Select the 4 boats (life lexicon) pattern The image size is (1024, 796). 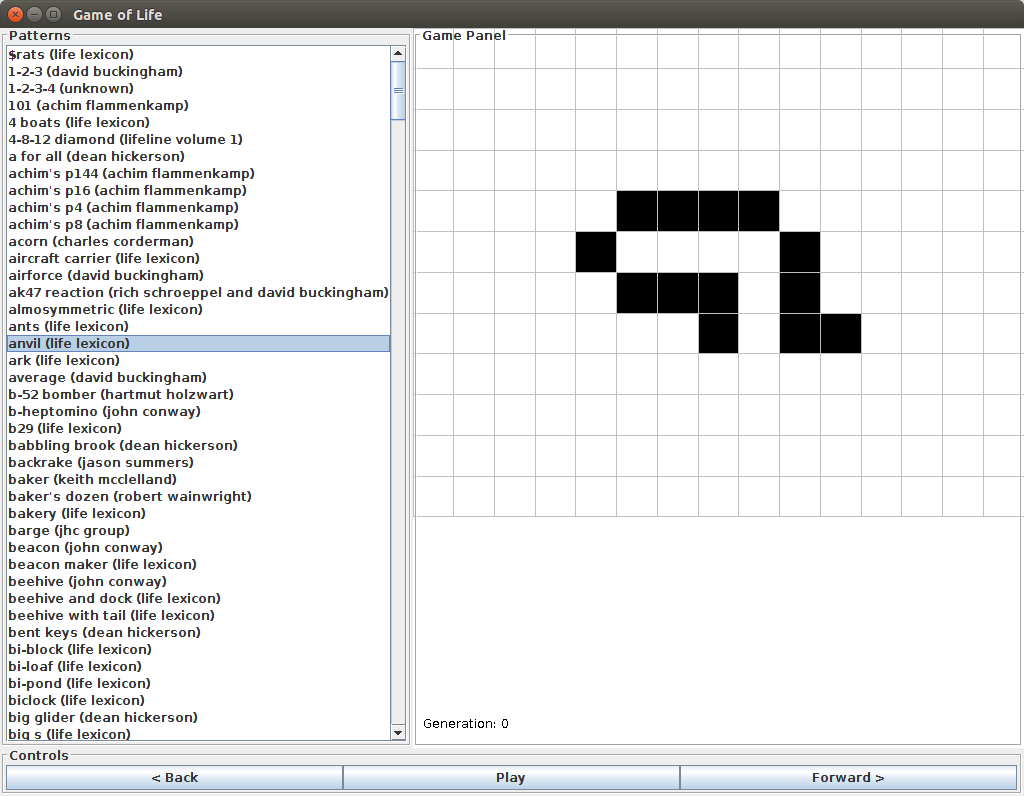(x=79, y=122)
